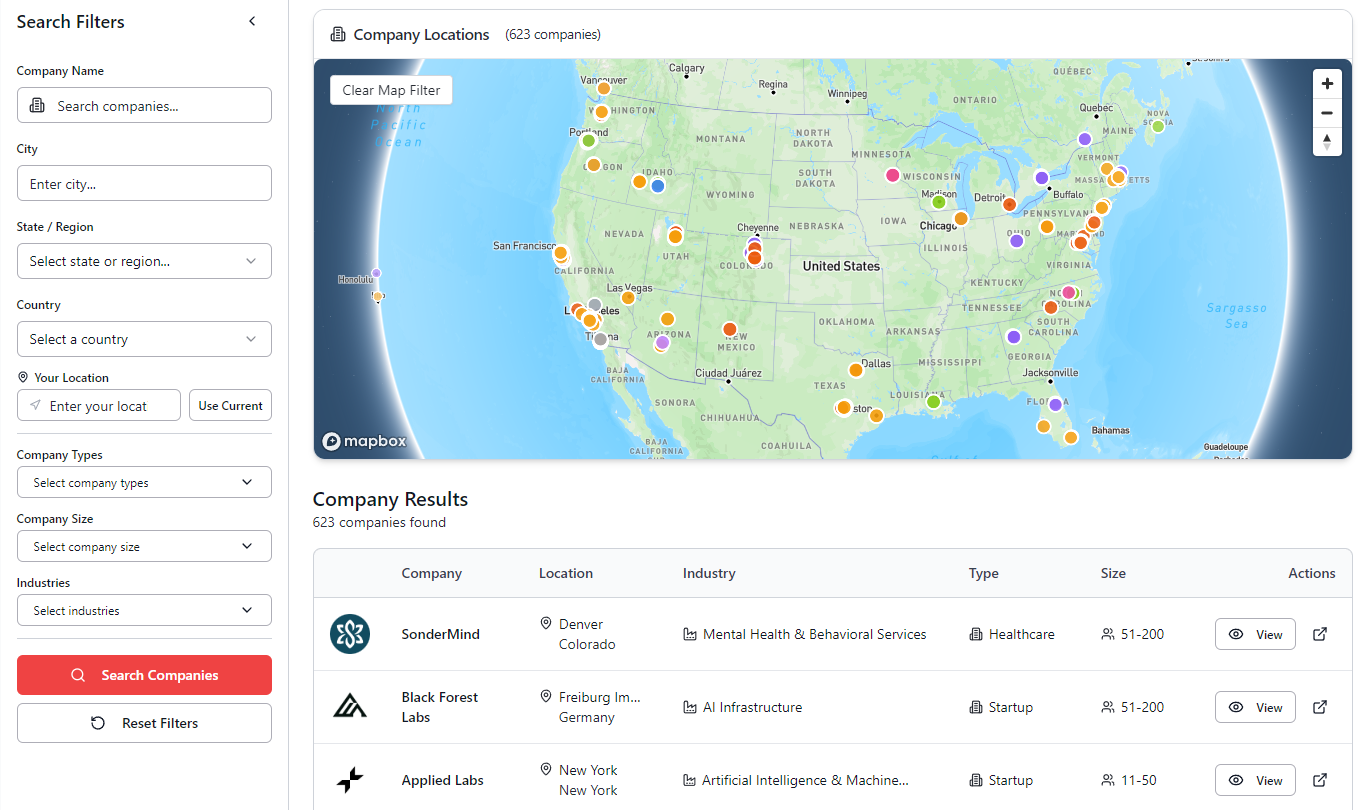Image resolution: width=1368 pixels, height=810 pixels.
Task: Click the Type column header
Action: tap(984, 573)
